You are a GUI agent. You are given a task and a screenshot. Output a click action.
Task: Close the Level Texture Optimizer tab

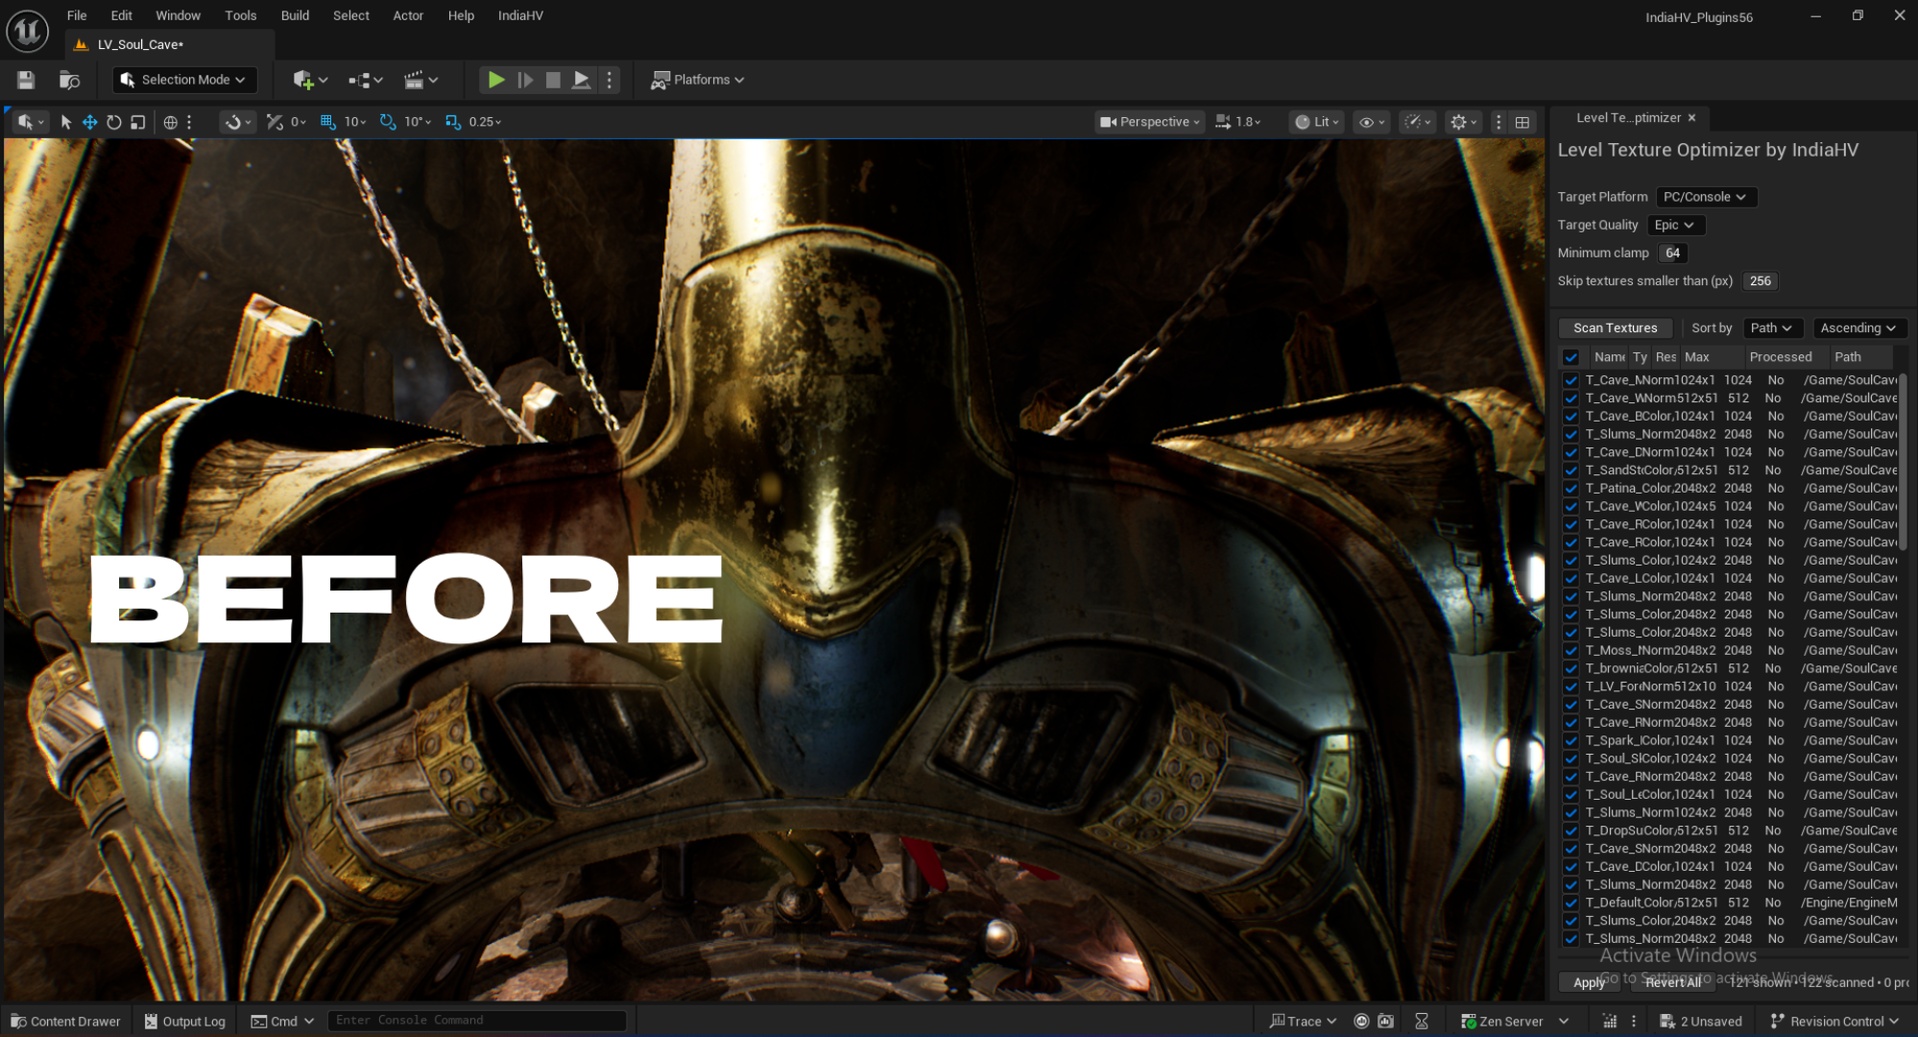point(1692,118)
